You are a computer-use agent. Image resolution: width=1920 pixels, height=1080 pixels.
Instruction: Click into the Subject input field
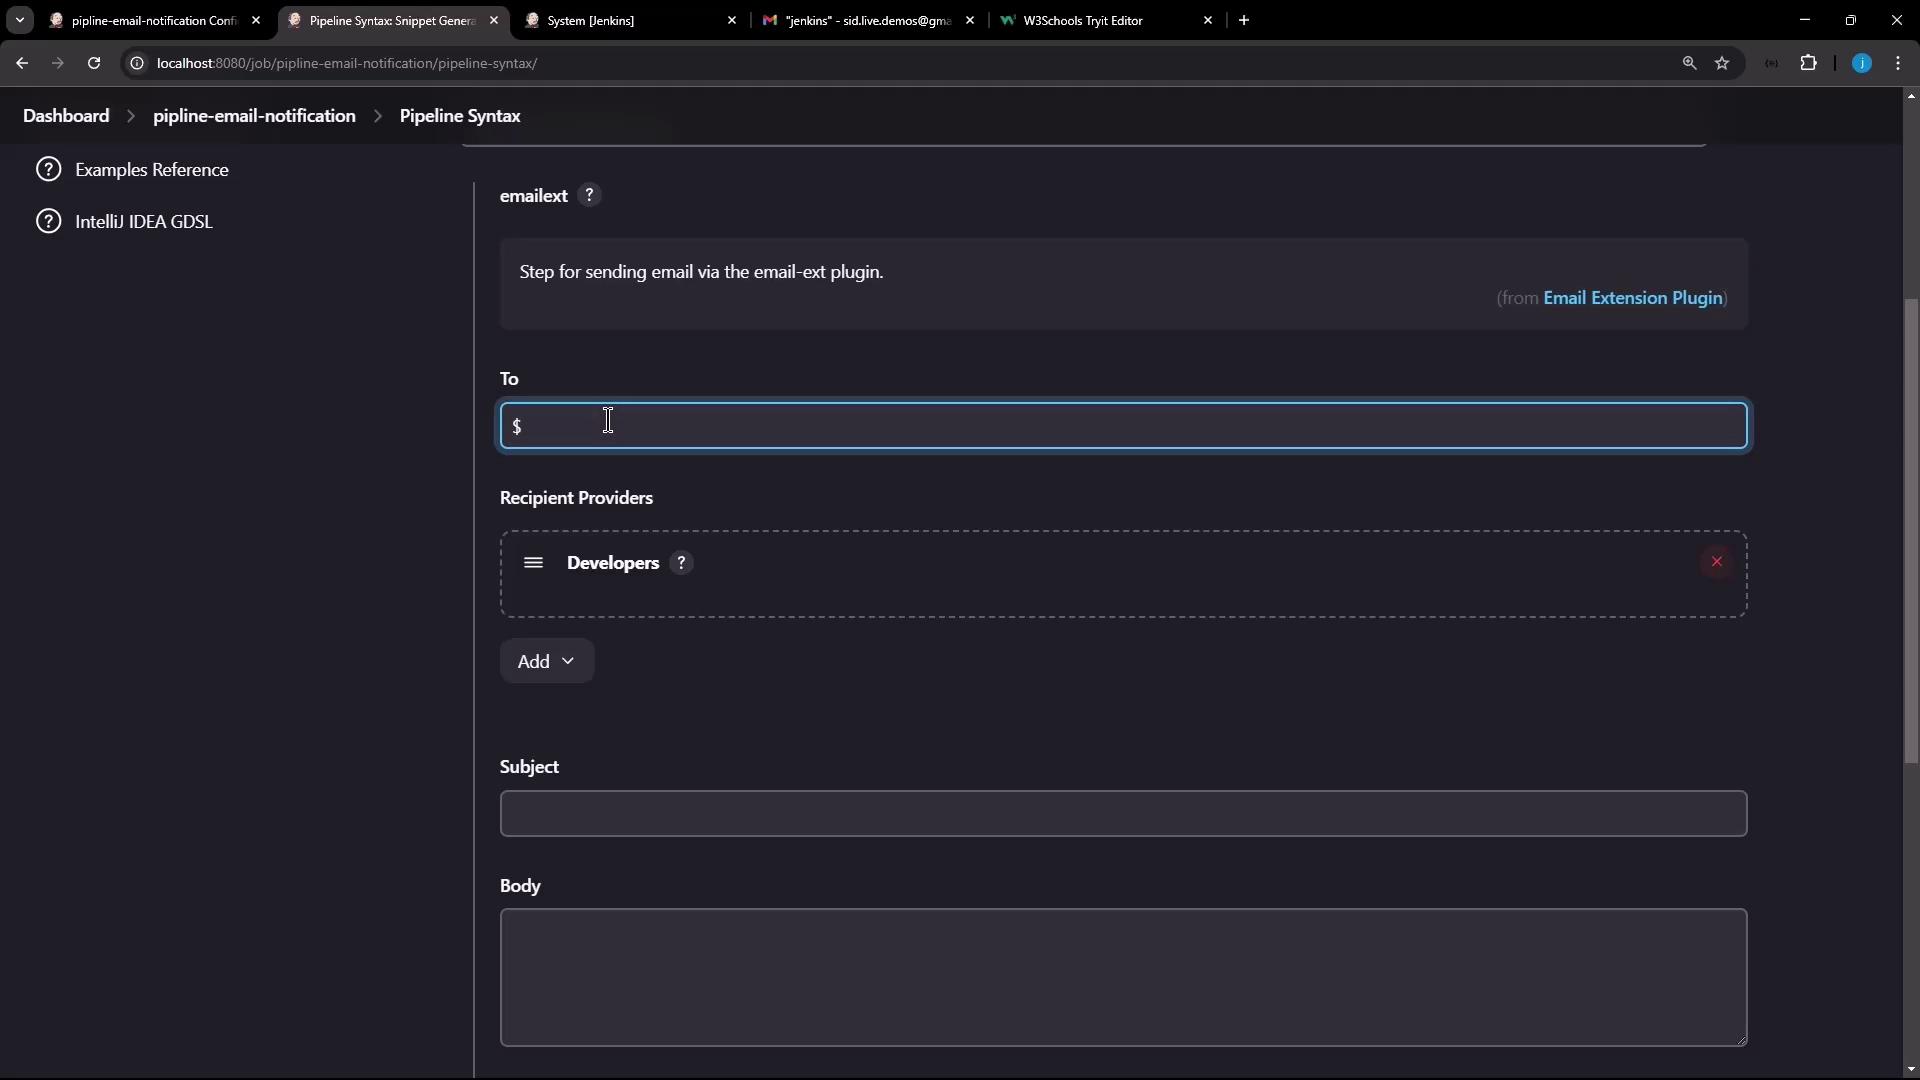point(1122,814)
